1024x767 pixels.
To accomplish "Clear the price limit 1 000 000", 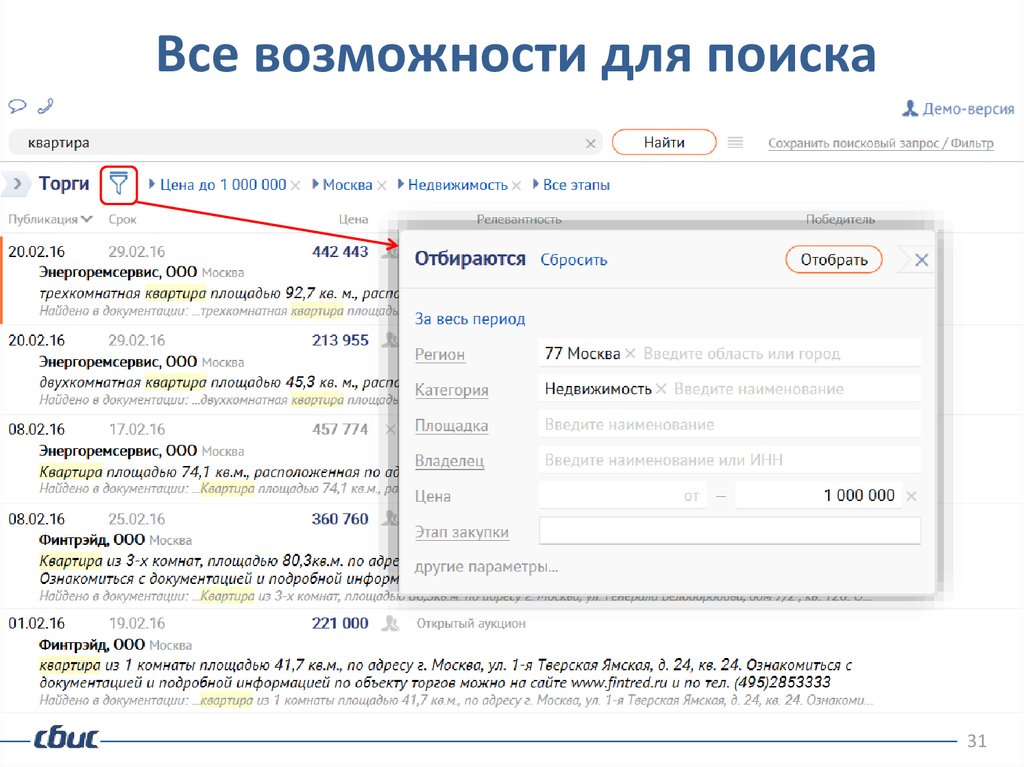I will click(911, 496).
